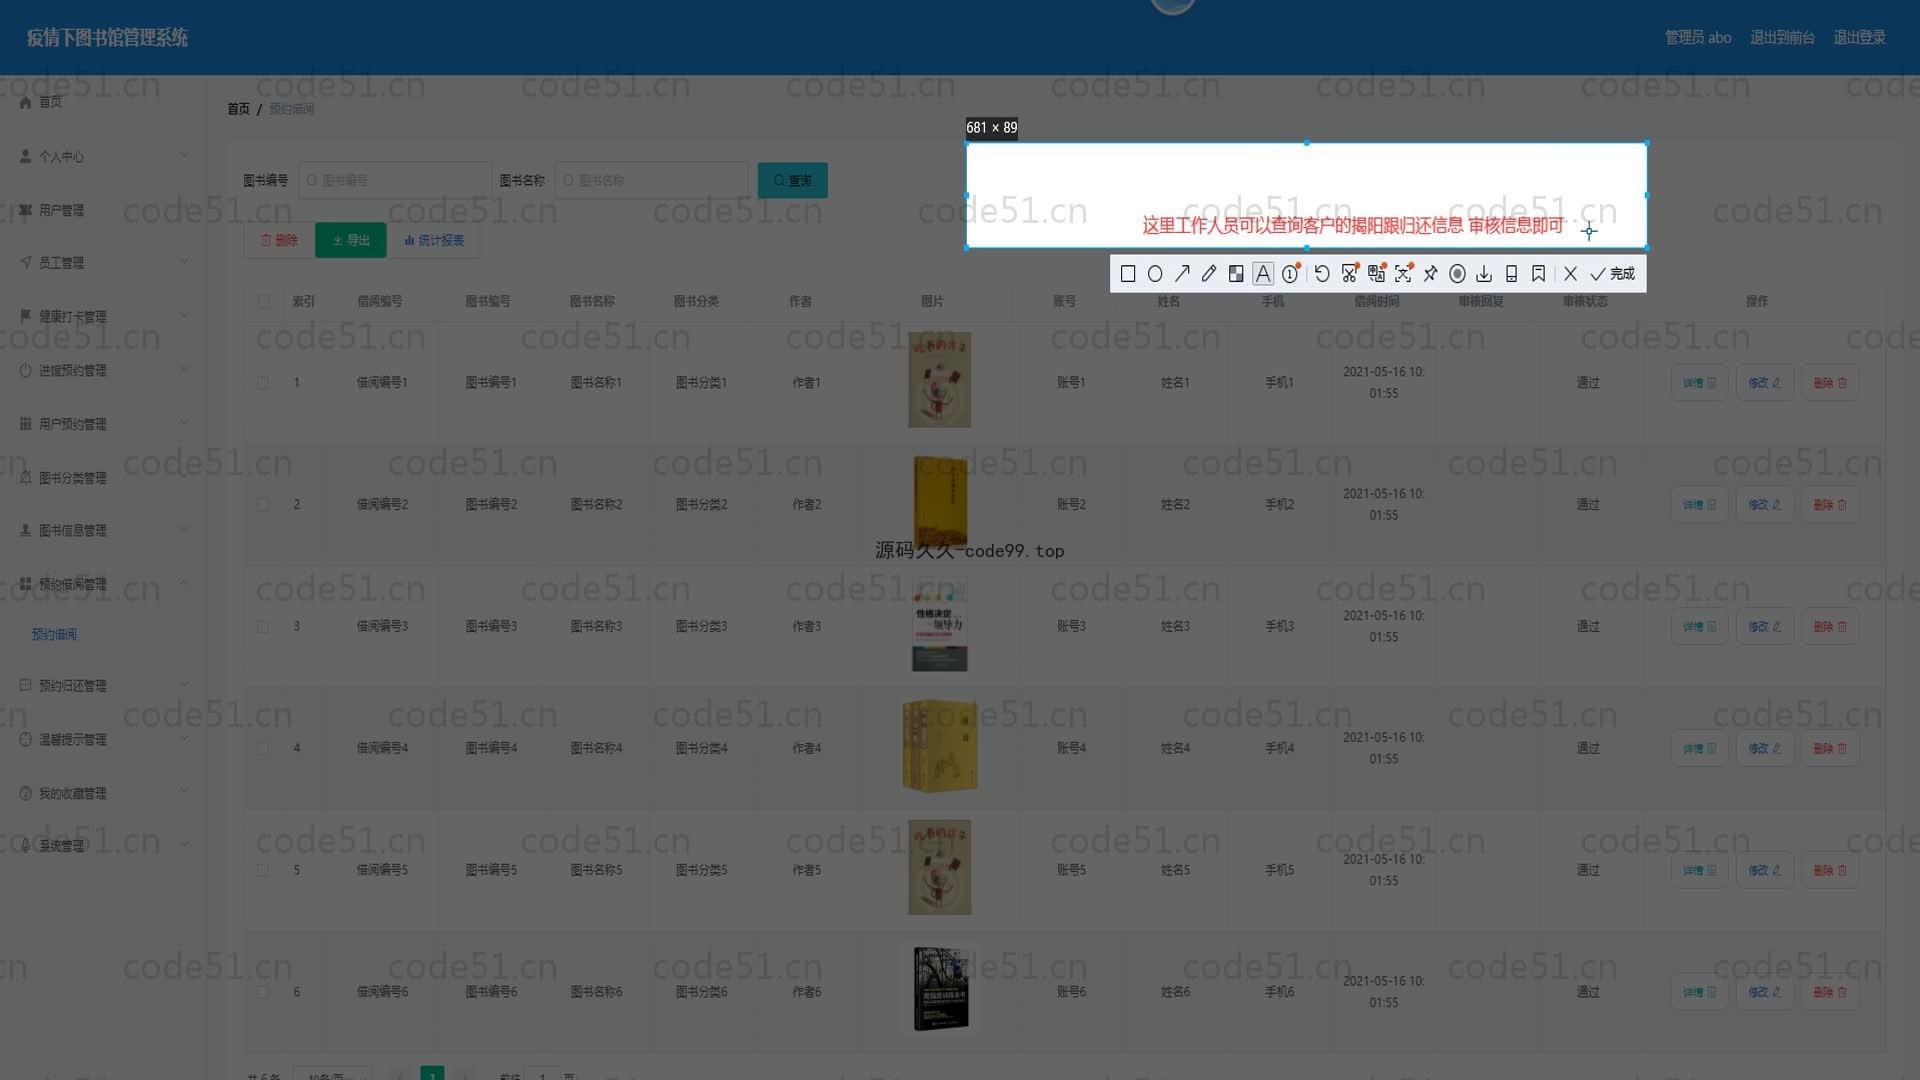Screen dimensions: 1920x1080
Task: Toggle the select-all header checkbox
Action: pyautogui.click(x=264, y=301)
